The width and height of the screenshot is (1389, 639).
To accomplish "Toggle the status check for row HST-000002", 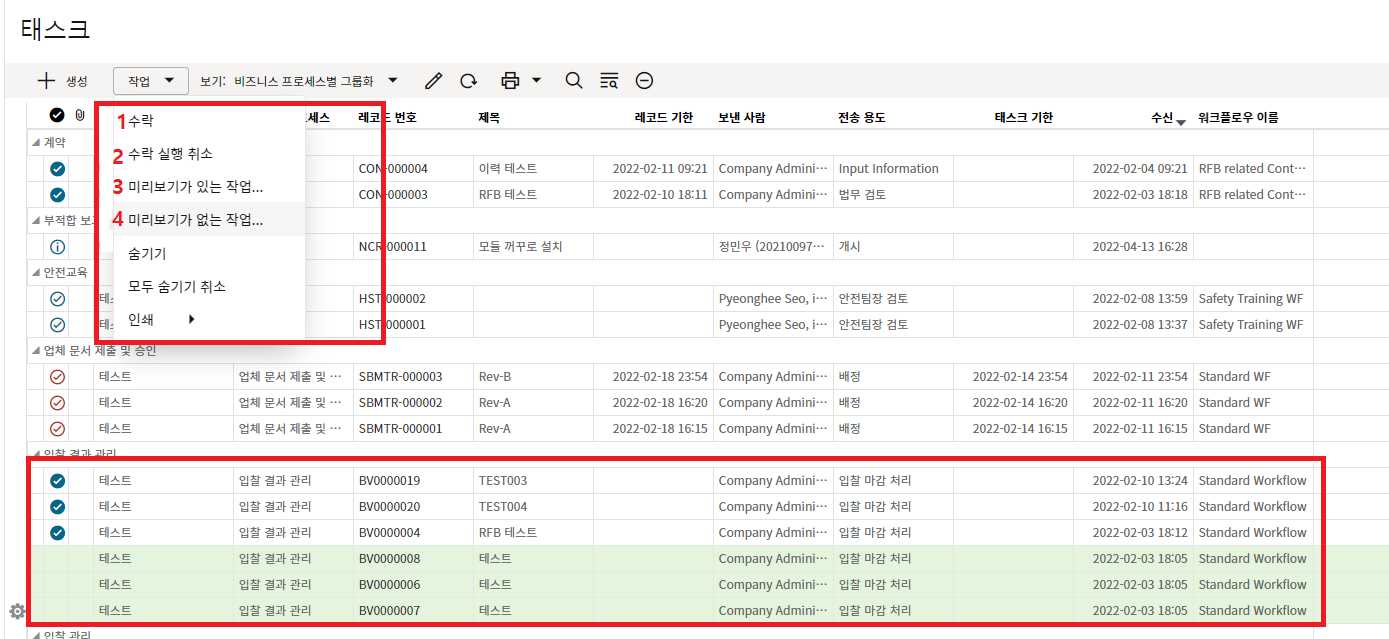I will 57,299.
